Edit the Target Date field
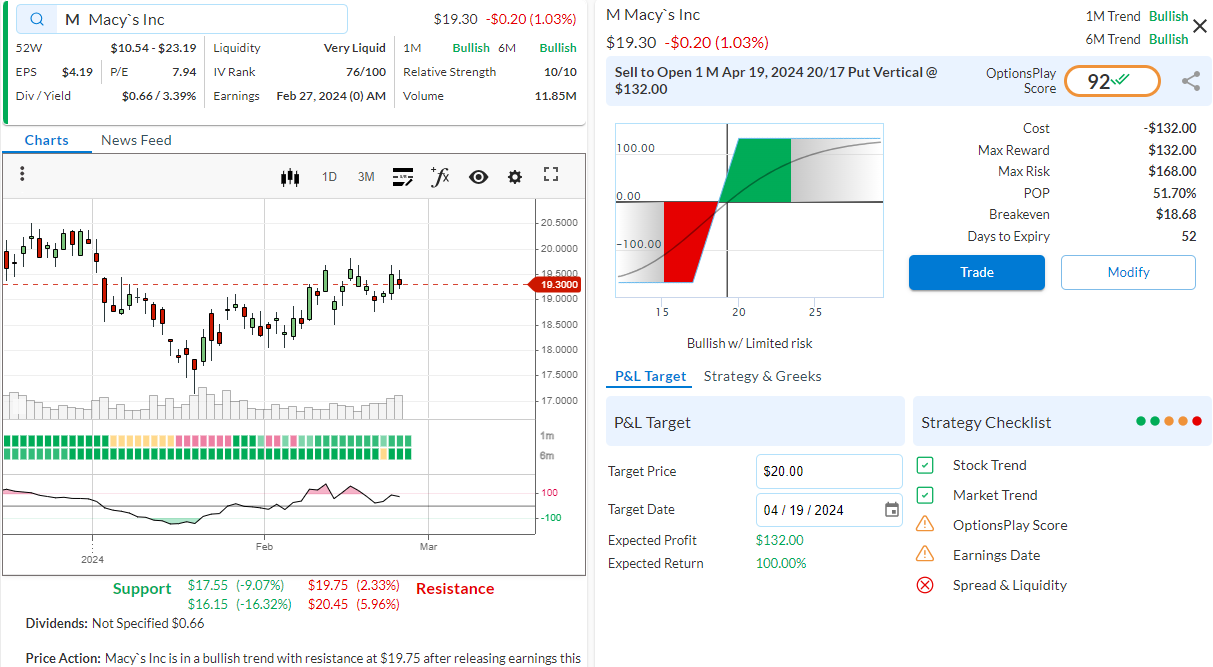The height and width of the screenshot is (667, 1213). point(829,510)
